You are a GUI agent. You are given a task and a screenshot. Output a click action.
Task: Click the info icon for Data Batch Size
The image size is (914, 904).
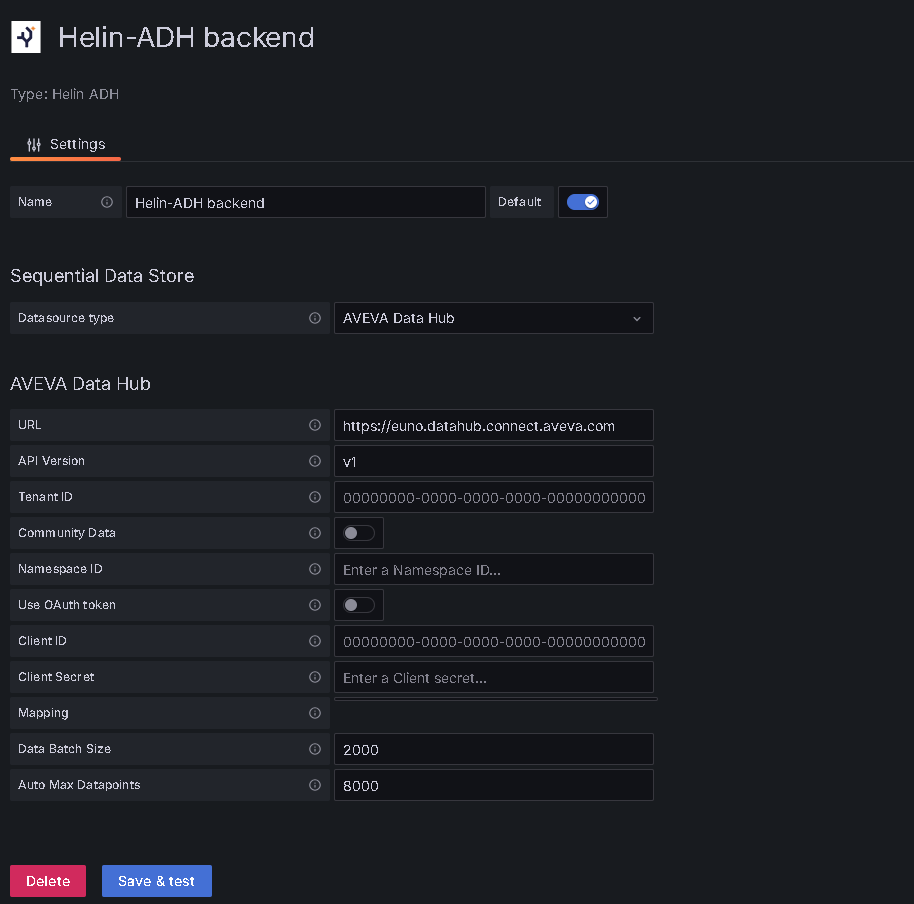click(315, 750)
